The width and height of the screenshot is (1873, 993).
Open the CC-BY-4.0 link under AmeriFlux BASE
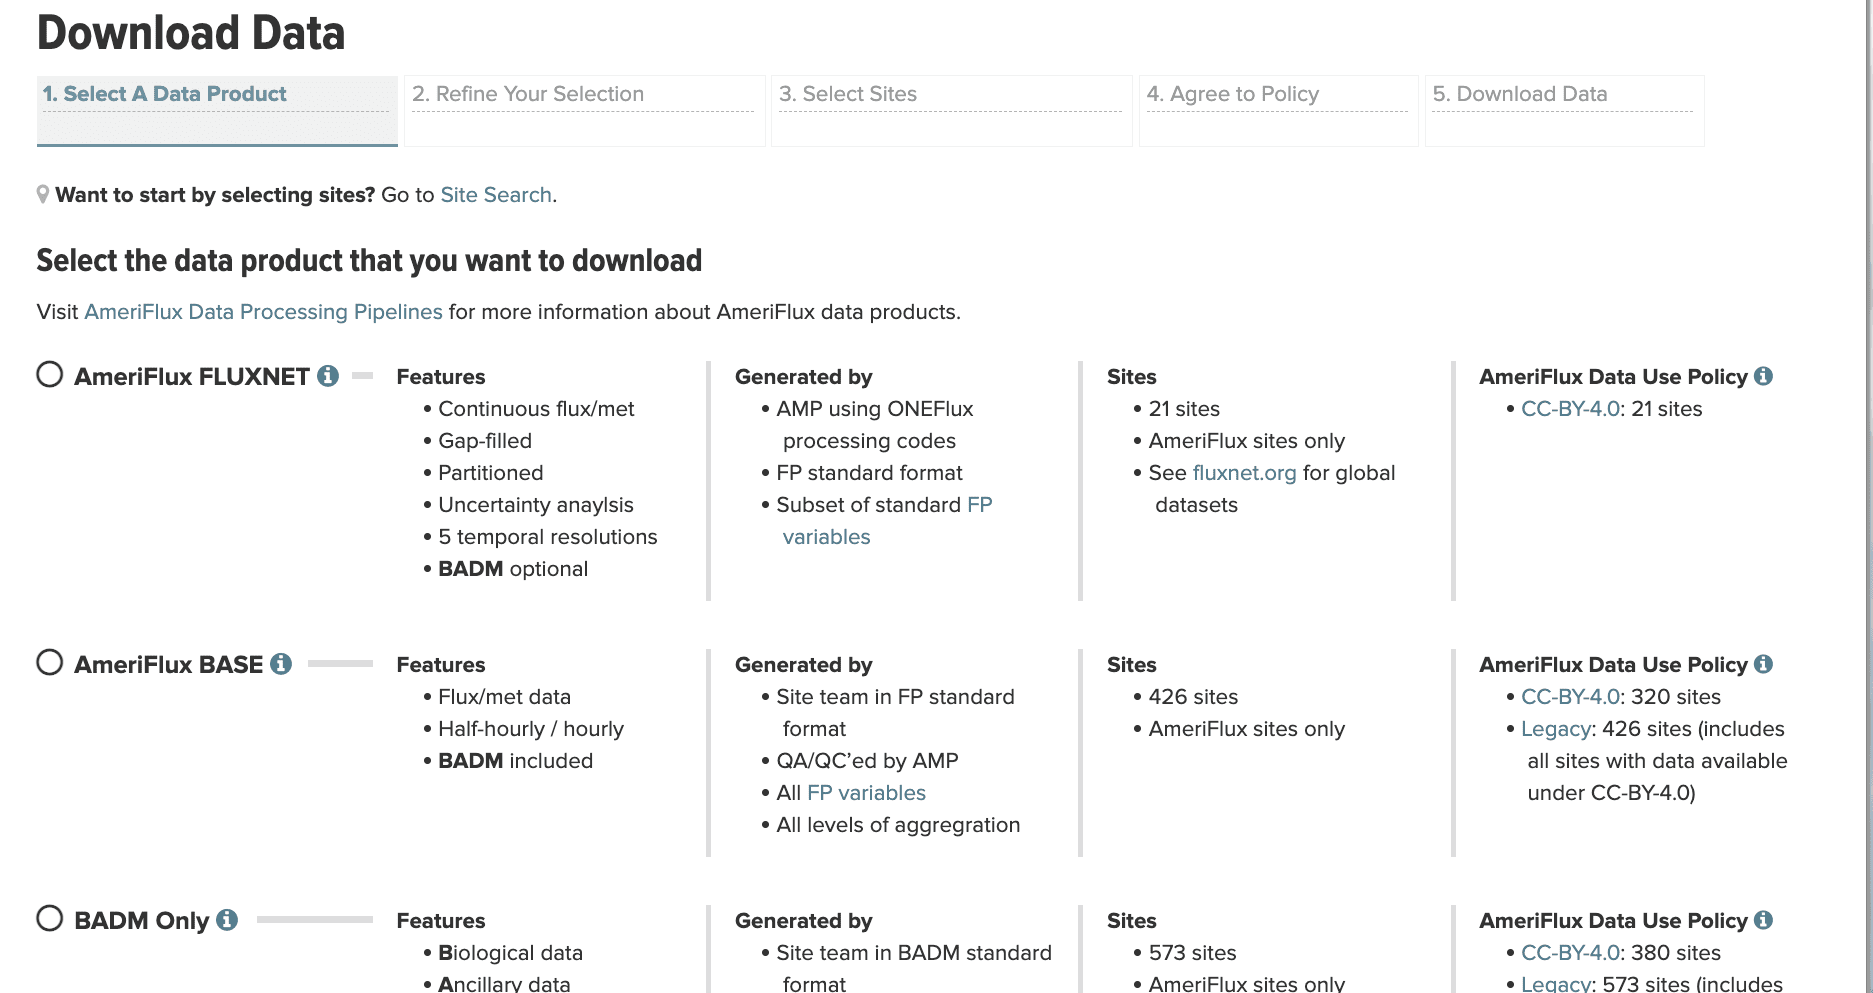point(1573,697)
